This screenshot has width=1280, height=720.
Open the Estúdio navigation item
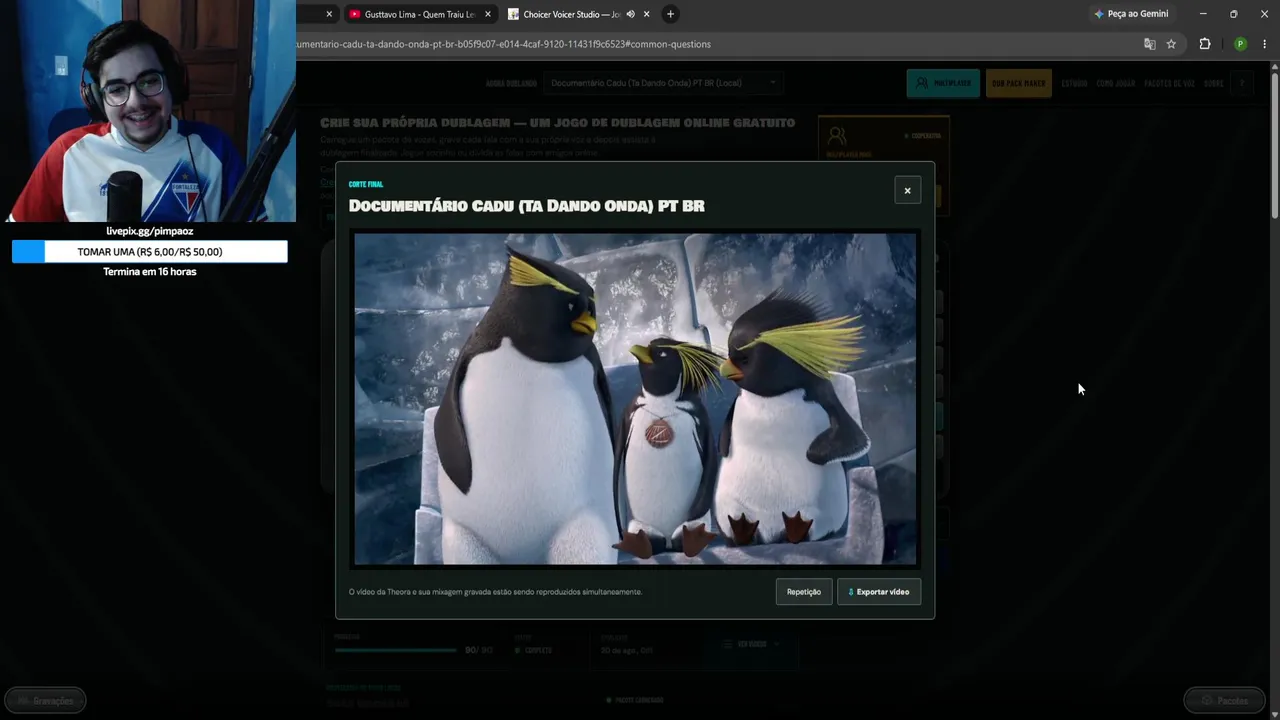point(1074,83)
